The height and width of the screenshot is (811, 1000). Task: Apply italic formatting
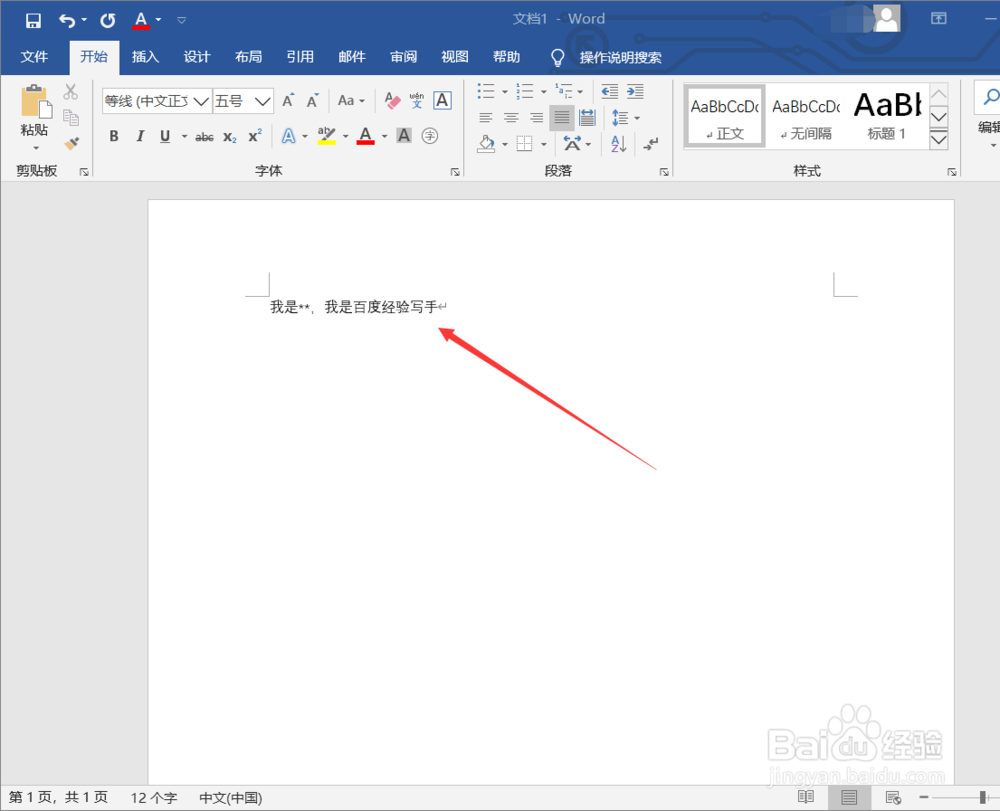(x=140, y=136)
